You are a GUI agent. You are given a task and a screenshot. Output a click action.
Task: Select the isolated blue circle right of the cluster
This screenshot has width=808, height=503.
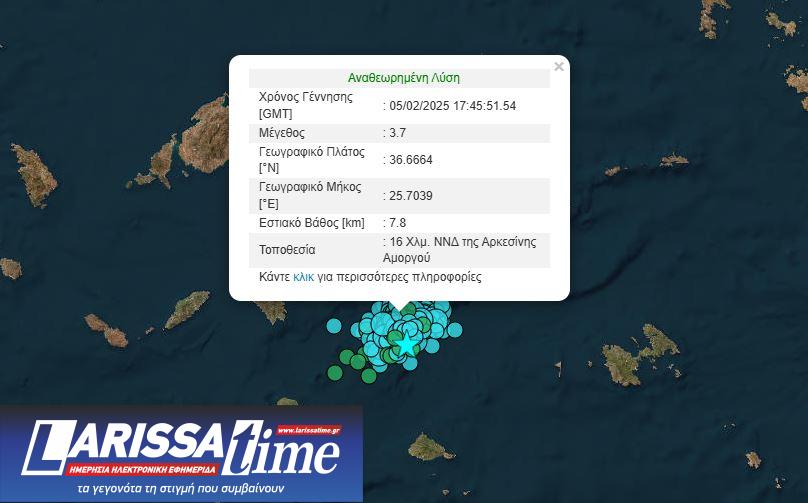pos(455,329)
